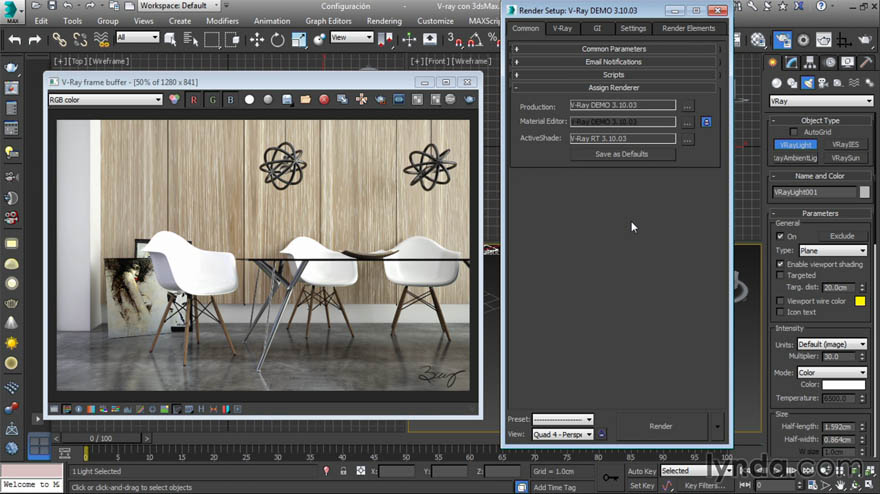Switch to alpha channel white circle icon
The image size is (880, 494).
249,99
